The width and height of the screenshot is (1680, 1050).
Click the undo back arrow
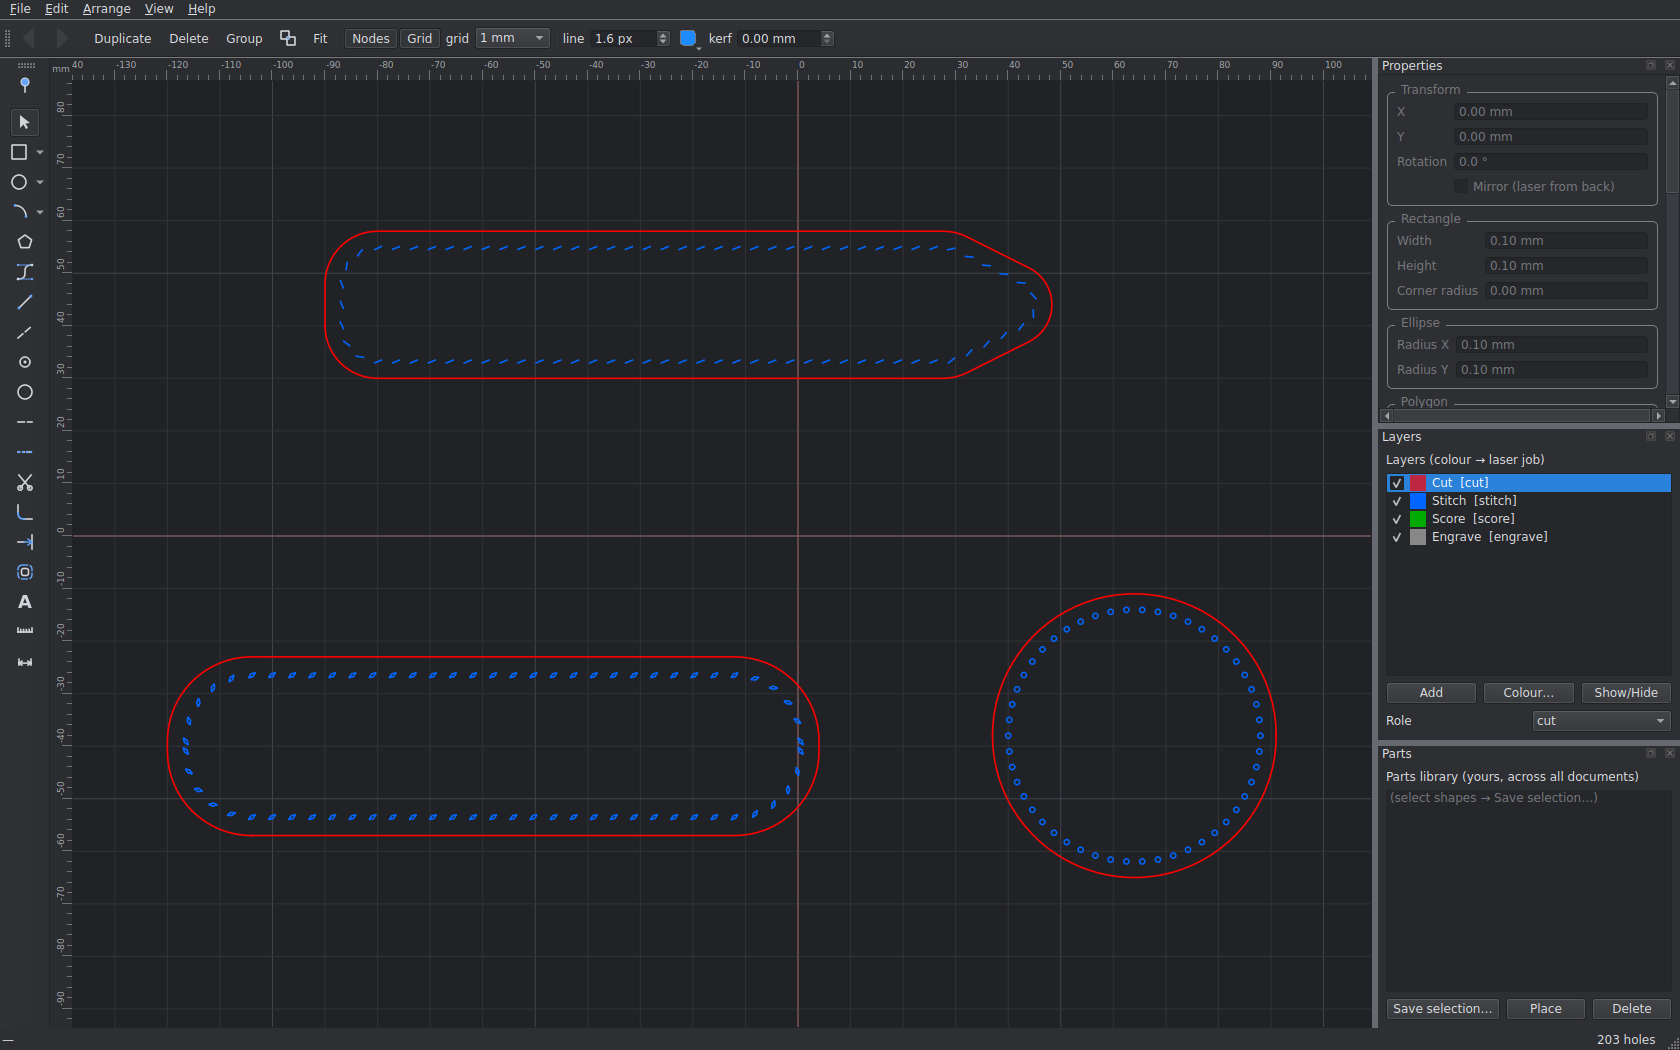click(29, 38)
